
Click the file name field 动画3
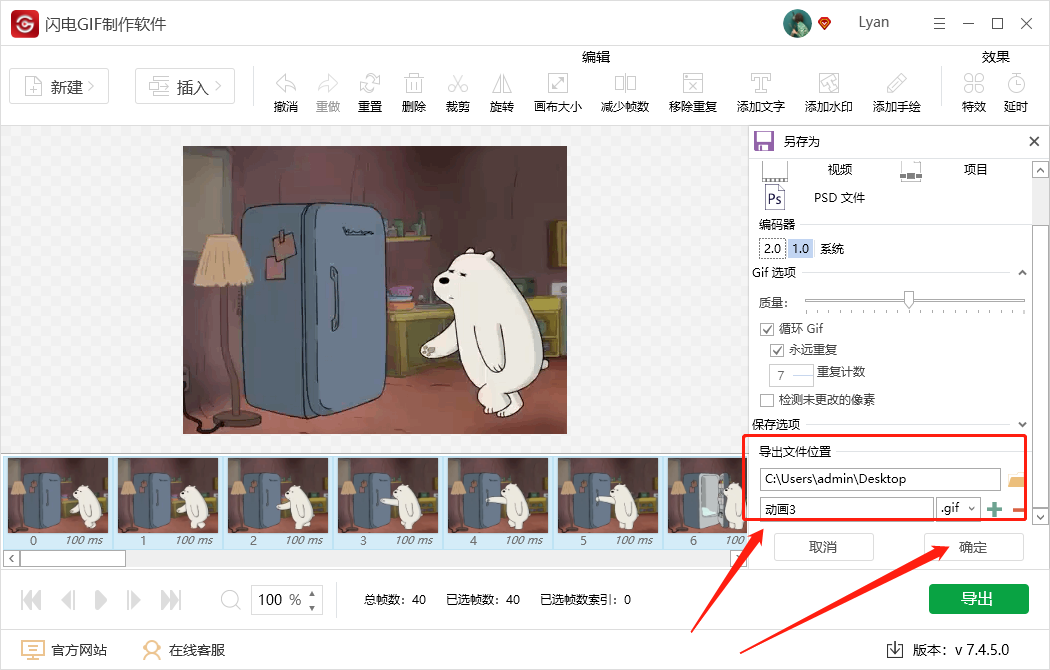[x=846, y=509]
